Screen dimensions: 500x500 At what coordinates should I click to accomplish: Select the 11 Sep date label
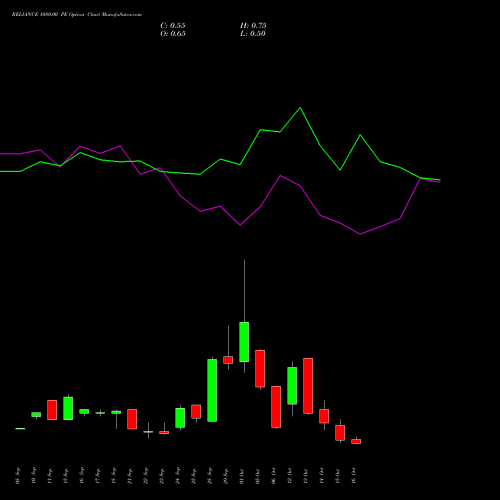50,476
